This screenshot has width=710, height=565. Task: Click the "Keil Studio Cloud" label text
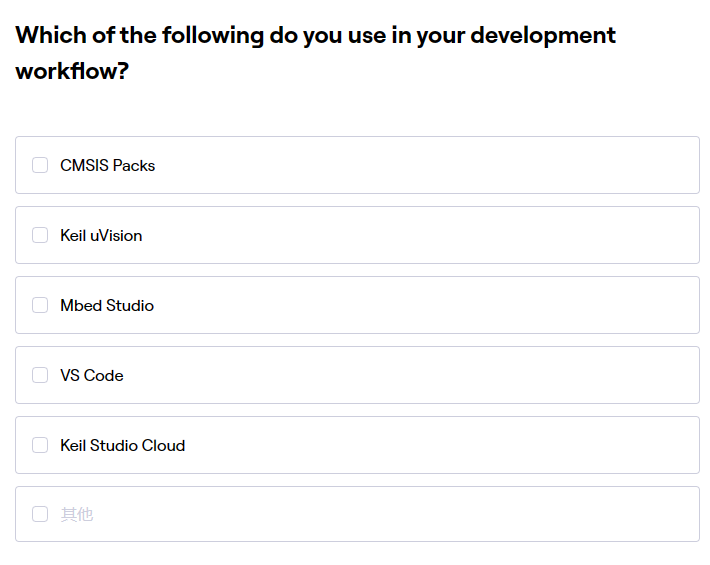click(122, 445)
